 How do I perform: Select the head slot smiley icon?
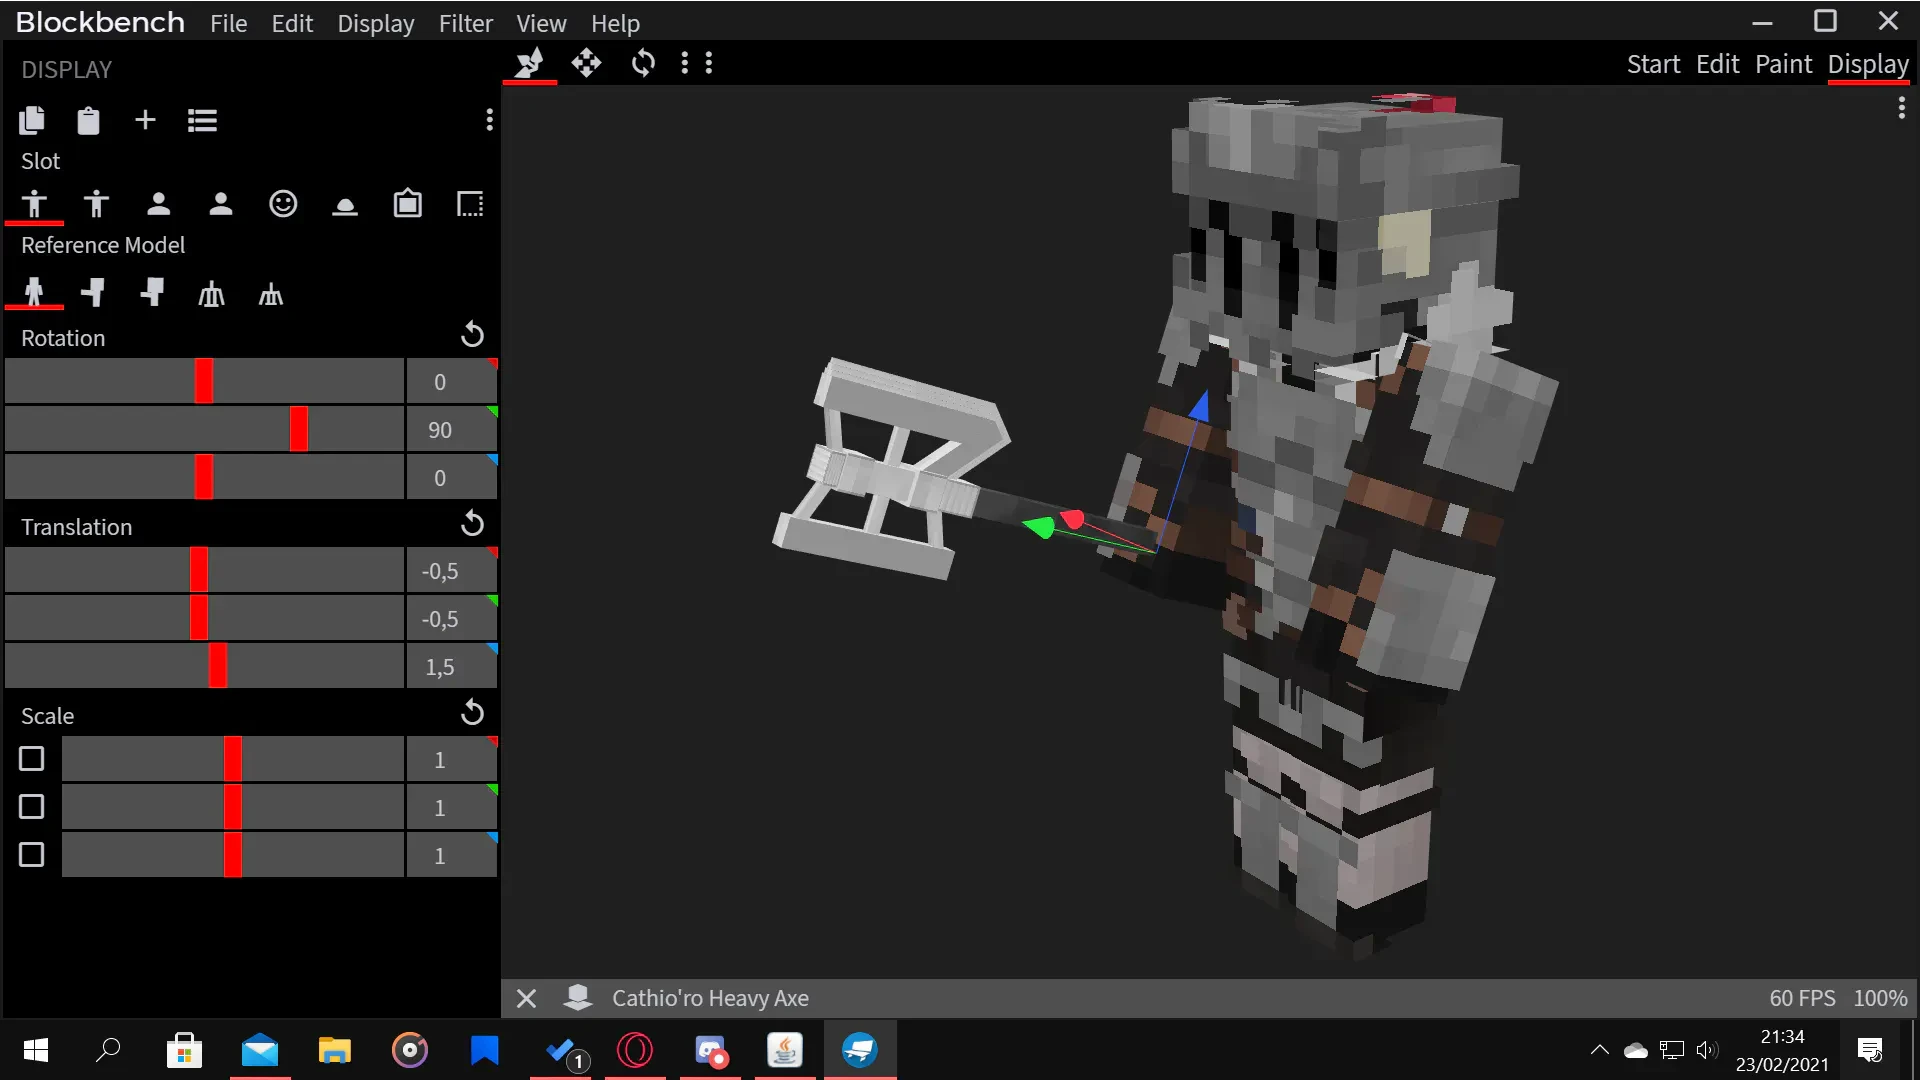(x=283, y=204)
